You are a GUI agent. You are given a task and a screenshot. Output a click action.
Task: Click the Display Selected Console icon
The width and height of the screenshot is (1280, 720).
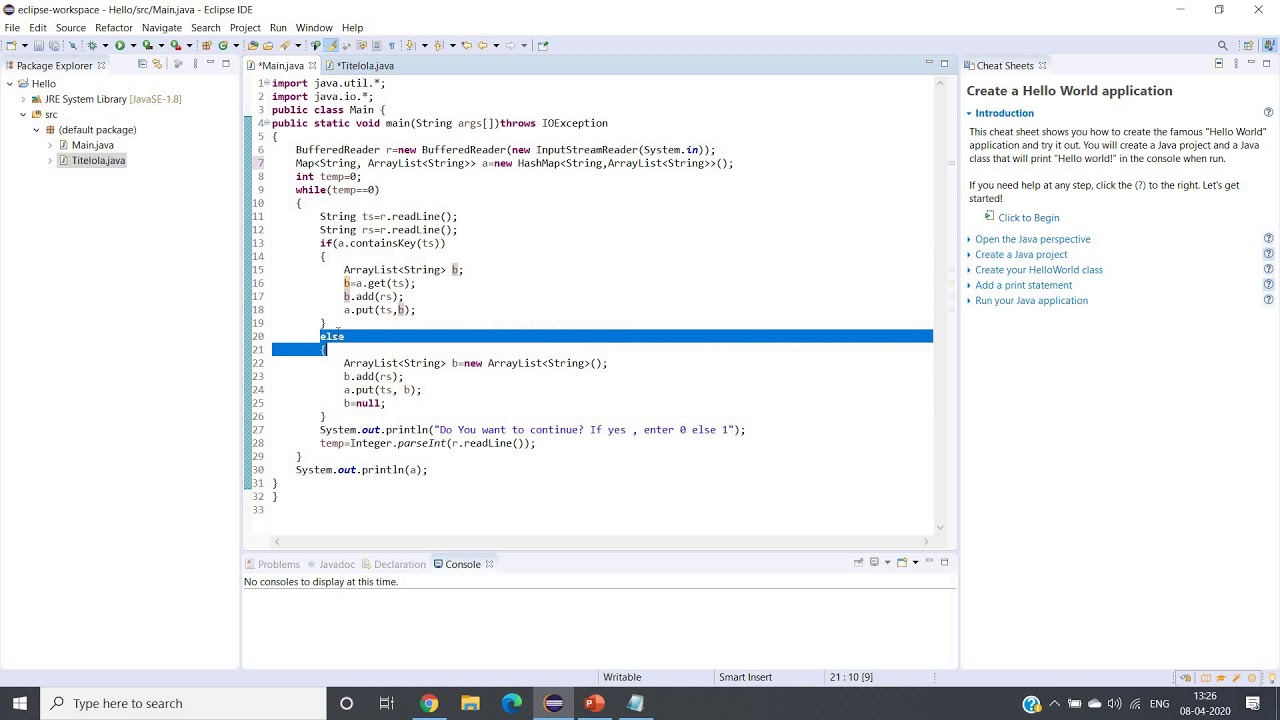874,563
